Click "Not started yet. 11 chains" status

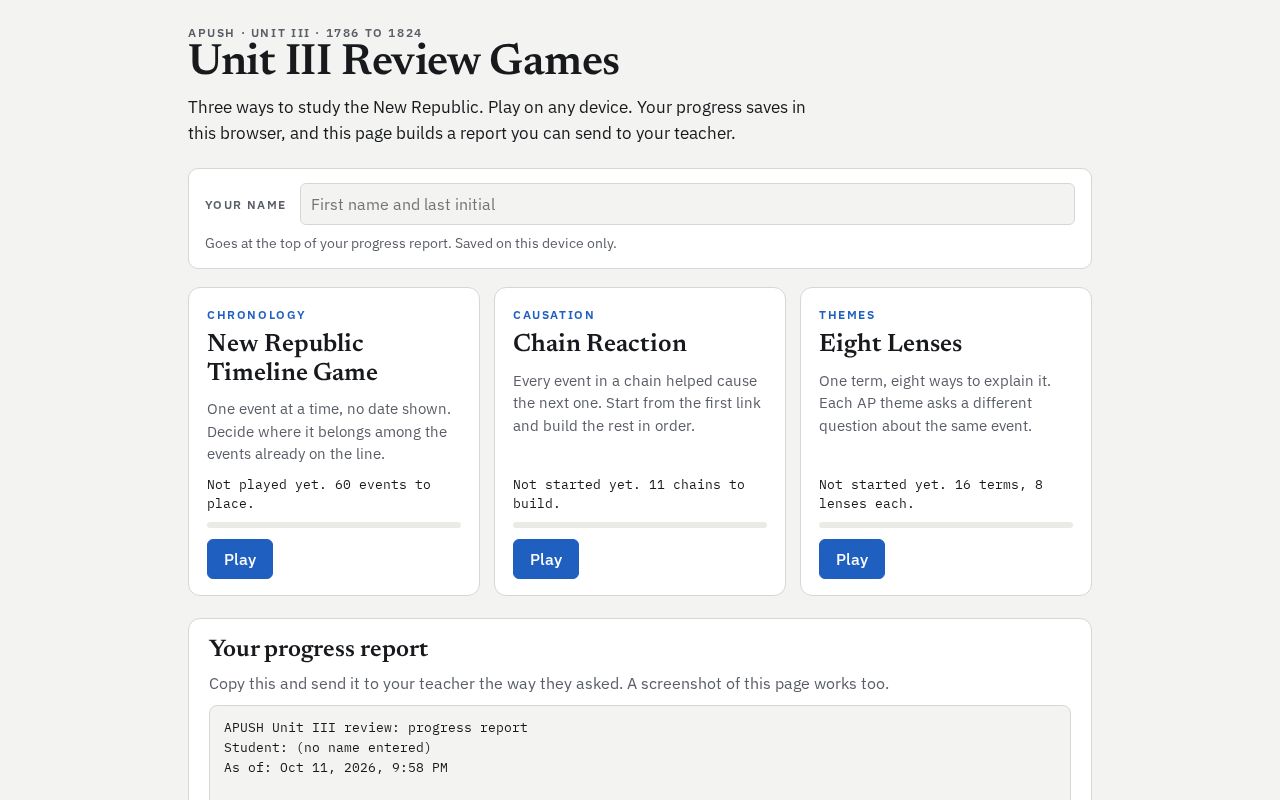pos(629,494)
